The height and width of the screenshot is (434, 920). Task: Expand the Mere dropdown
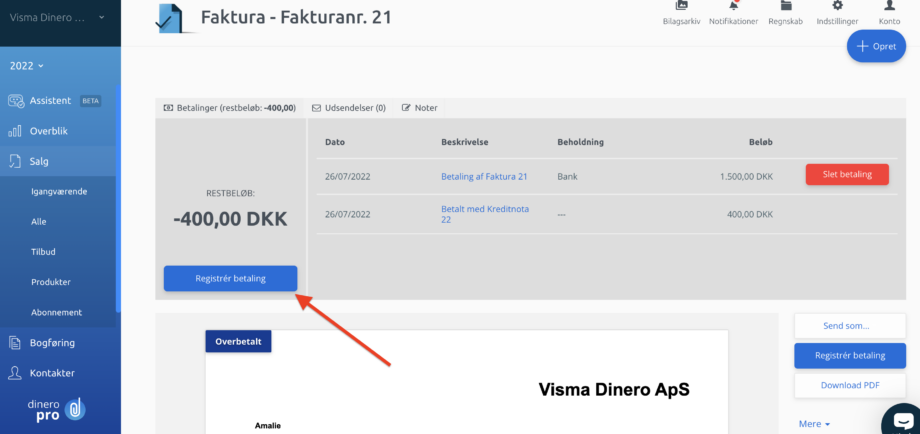tap(816, 423)
